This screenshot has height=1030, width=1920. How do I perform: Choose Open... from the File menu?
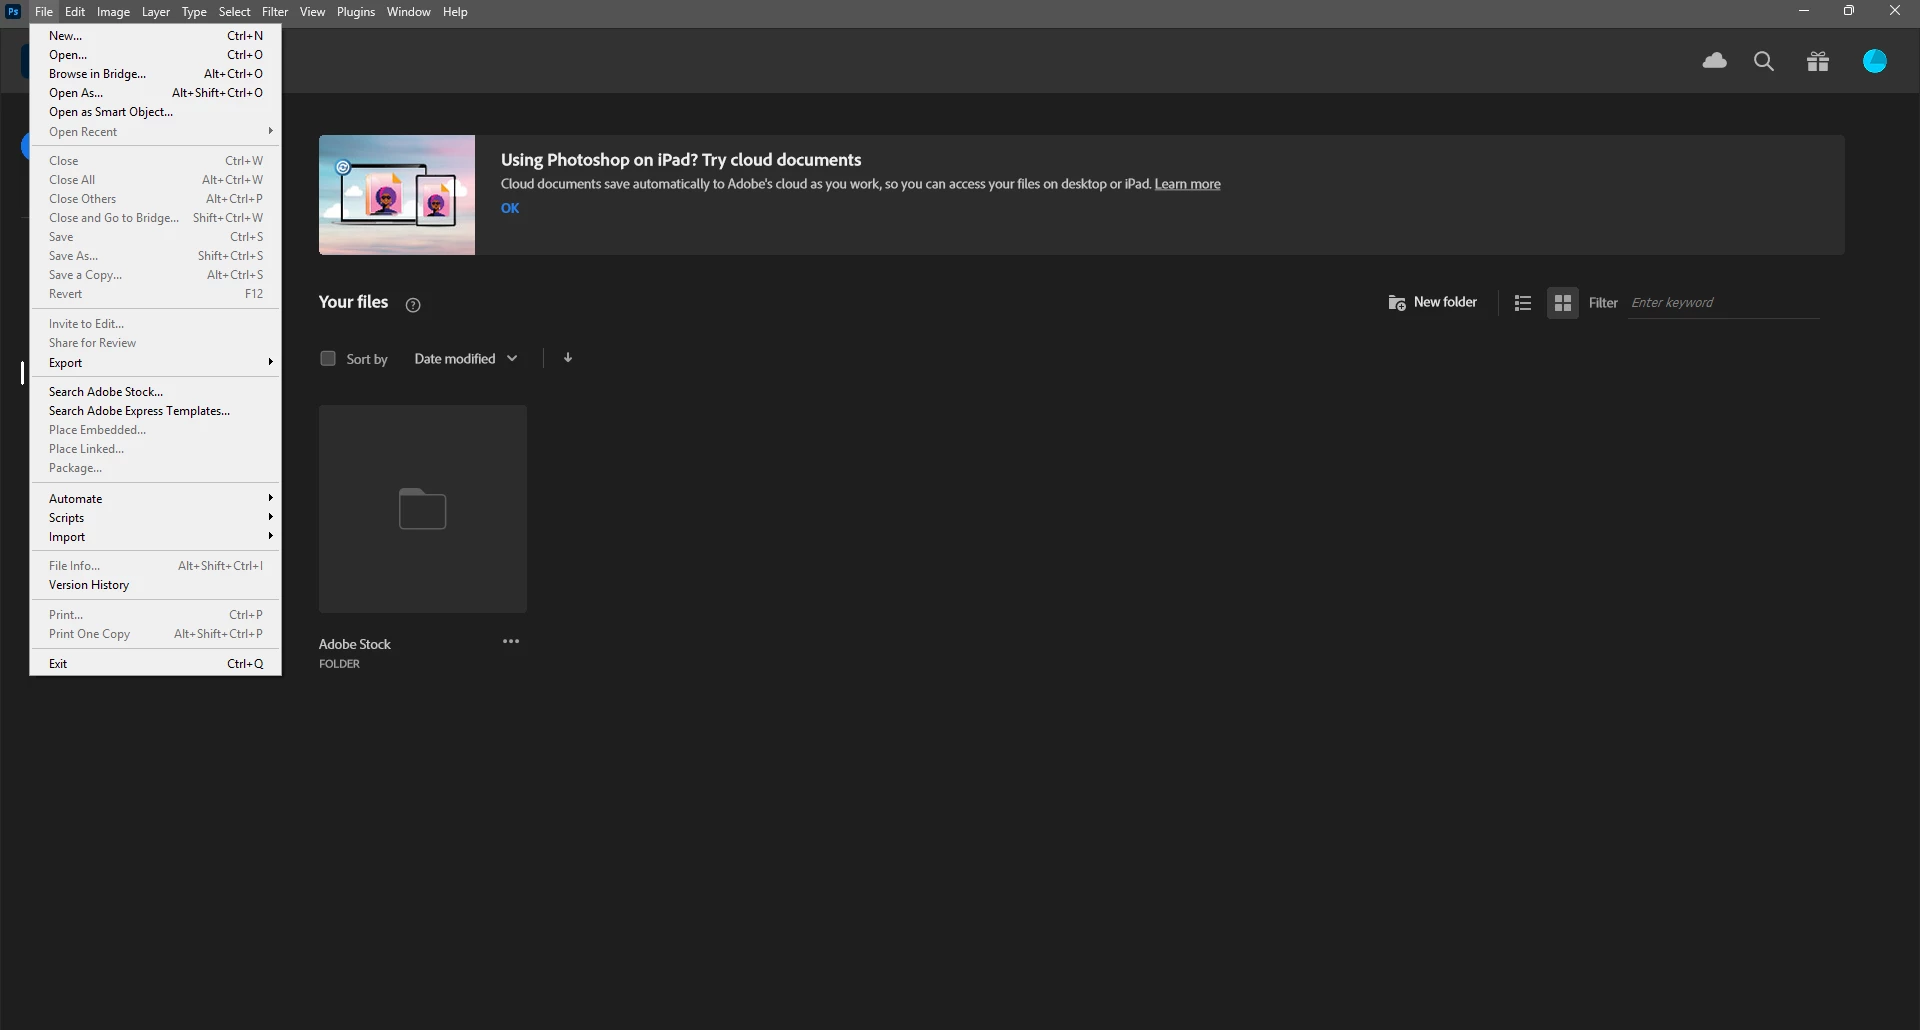(156, 55)
